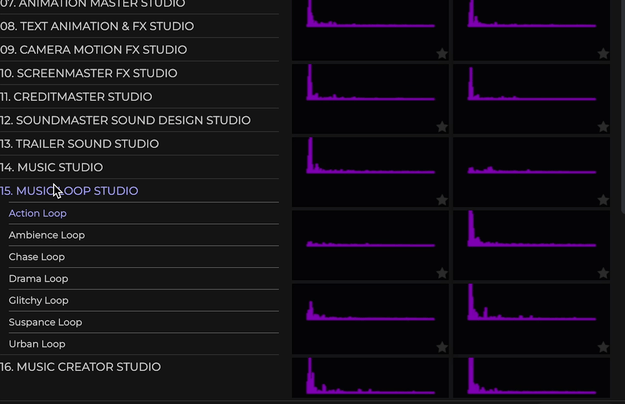Viewport: 625px width, 404px height.
Task: Click the vertical scrollbar beside the clip grid
Action: click(623, 107)
